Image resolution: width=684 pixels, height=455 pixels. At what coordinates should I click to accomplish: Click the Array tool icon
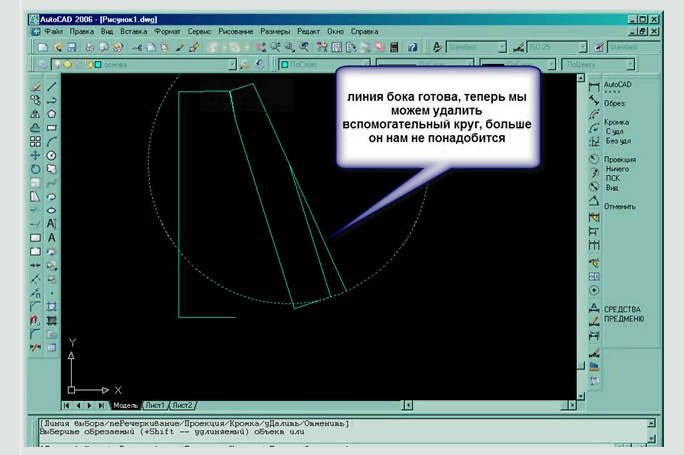coord(35,142)
